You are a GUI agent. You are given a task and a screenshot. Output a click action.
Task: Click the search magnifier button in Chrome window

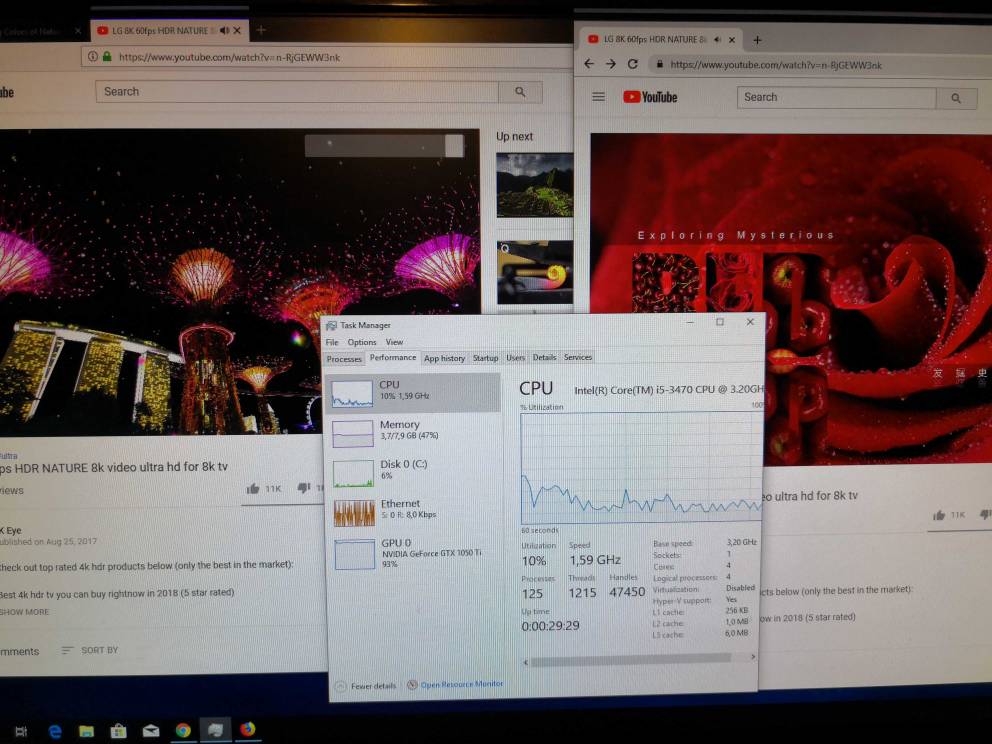(x=956, y=98)
